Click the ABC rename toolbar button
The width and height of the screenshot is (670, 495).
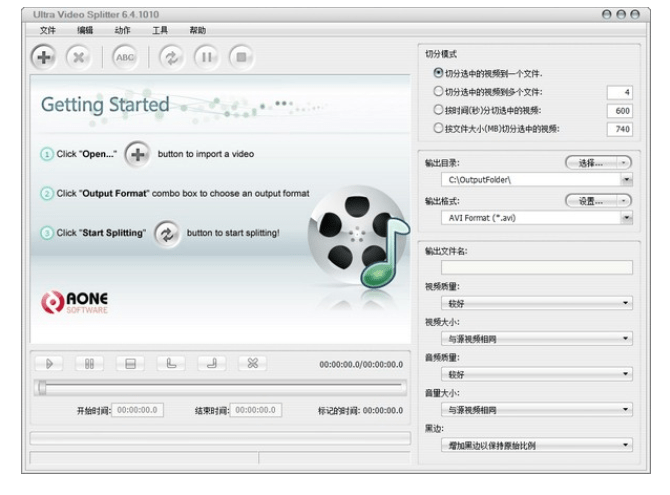(125, 57)
